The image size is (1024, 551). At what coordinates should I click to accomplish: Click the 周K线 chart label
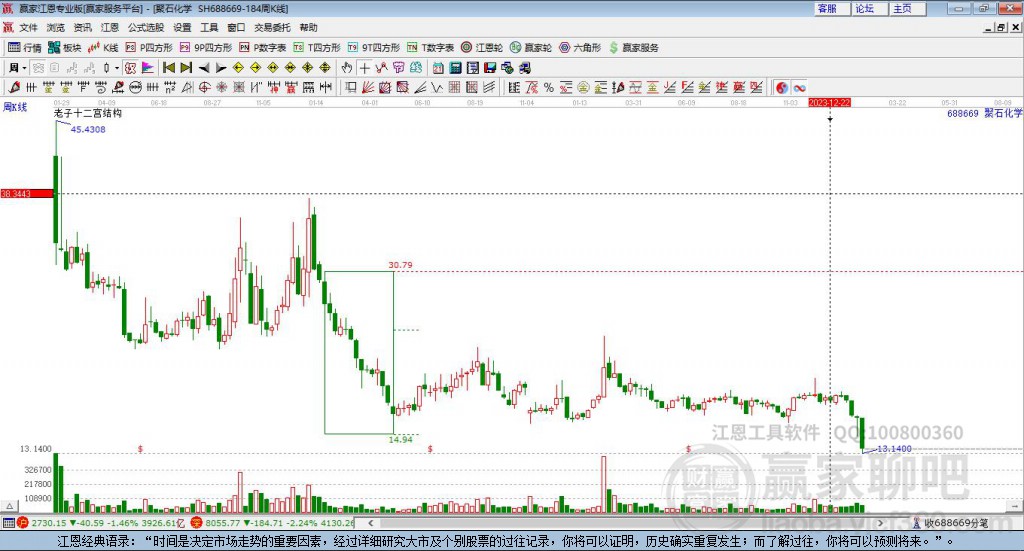coord(15,107)
